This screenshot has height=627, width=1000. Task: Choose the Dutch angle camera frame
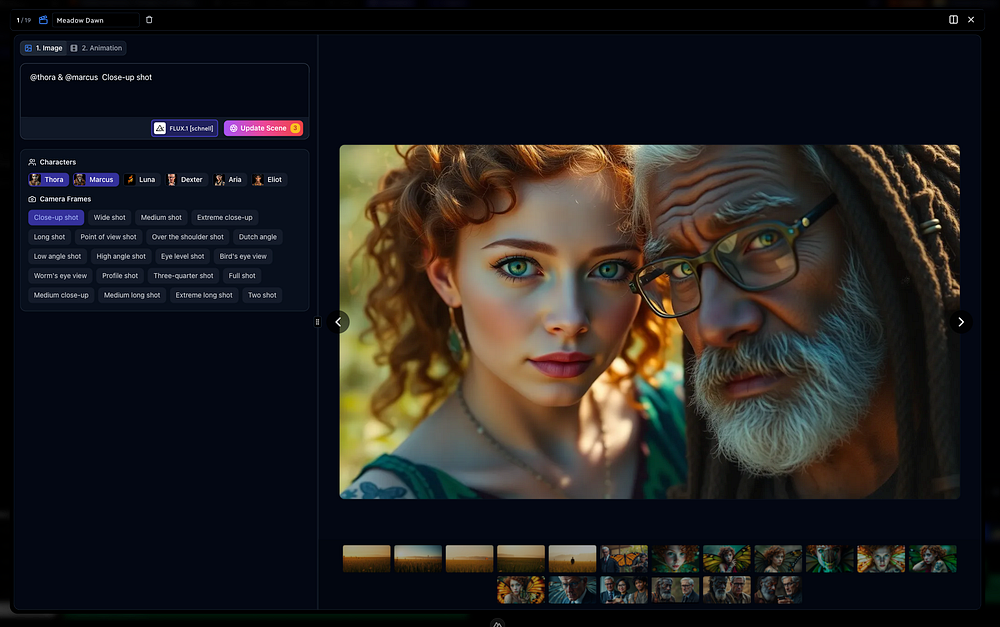pos(257,237)
